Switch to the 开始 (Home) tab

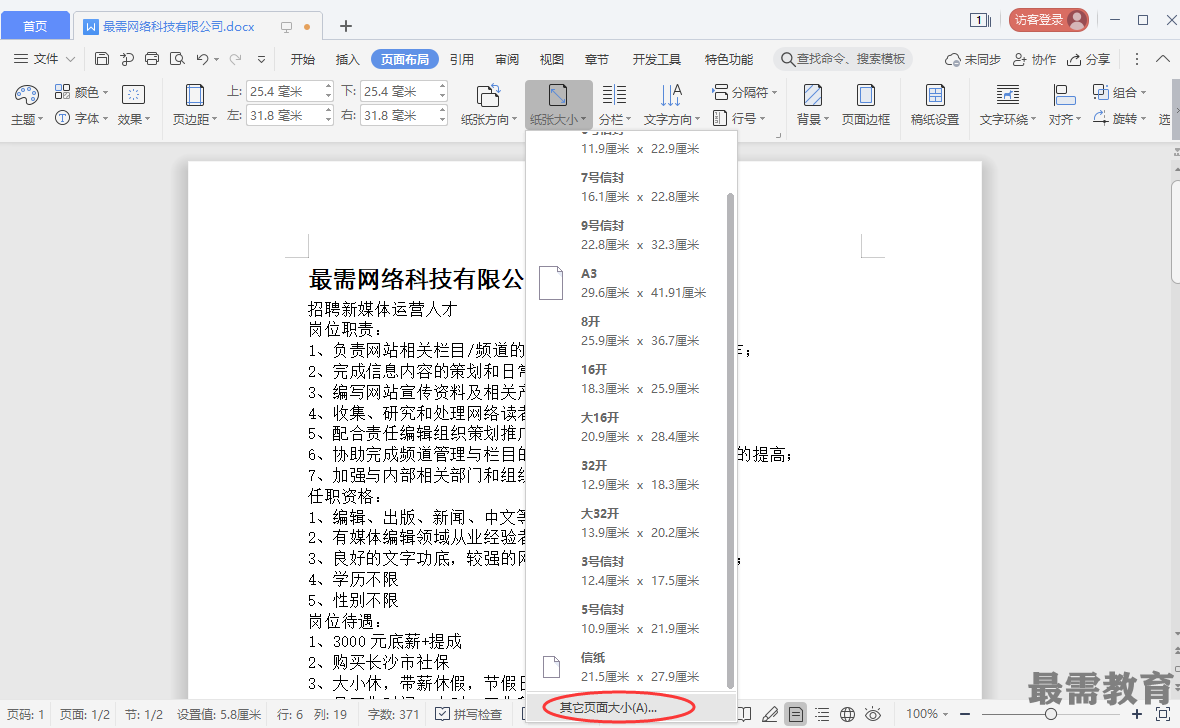coord(303,59)
